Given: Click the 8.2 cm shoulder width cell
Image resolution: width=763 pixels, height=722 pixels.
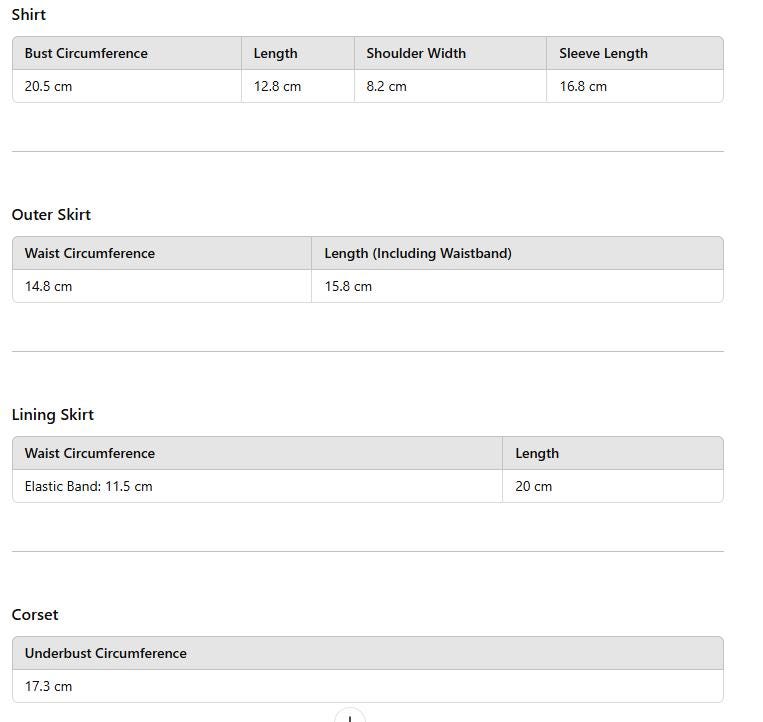Looking at the screenshot, I should click(386, 87).
